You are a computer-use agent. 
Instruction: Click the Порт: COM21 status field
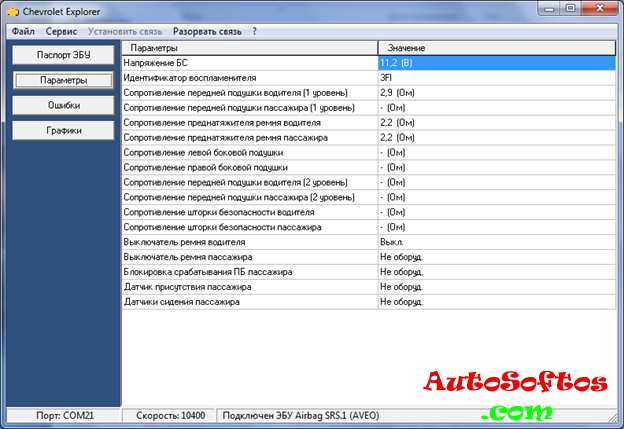(64, 415)
